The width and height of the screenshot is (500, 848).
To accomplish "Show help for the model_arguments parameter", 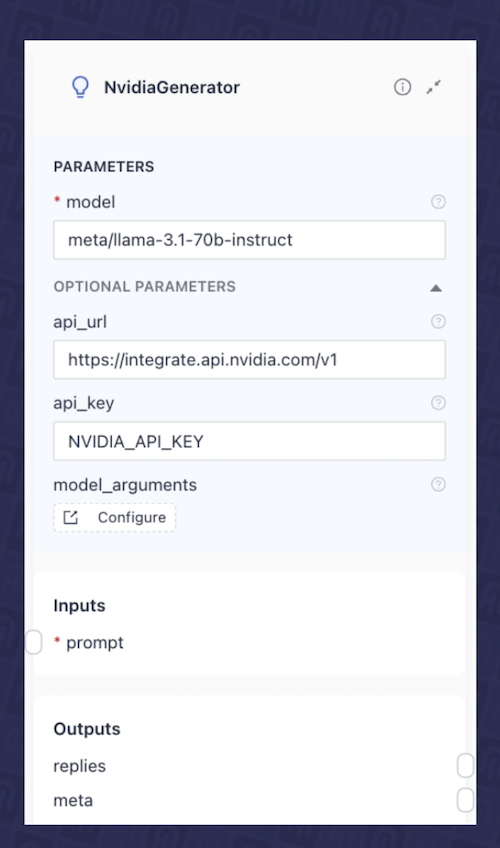I will (438, 484).
